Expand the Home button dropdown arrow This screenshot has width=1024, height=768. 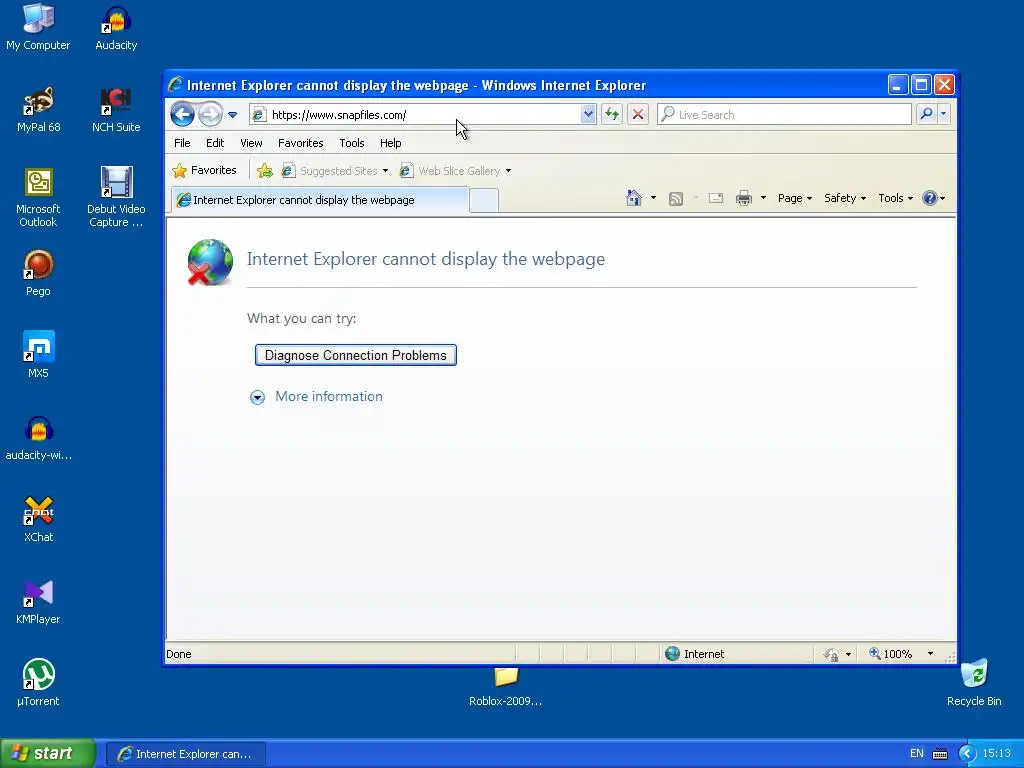pos(653,198)
